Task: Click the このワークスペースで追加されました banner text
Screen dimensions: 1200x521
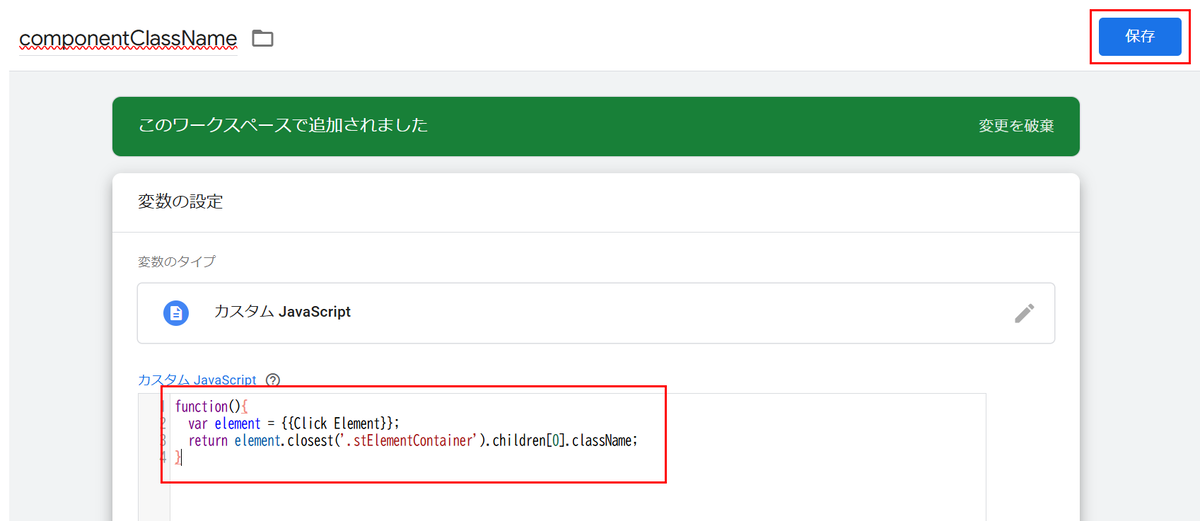Action: (x=283, y=126)
